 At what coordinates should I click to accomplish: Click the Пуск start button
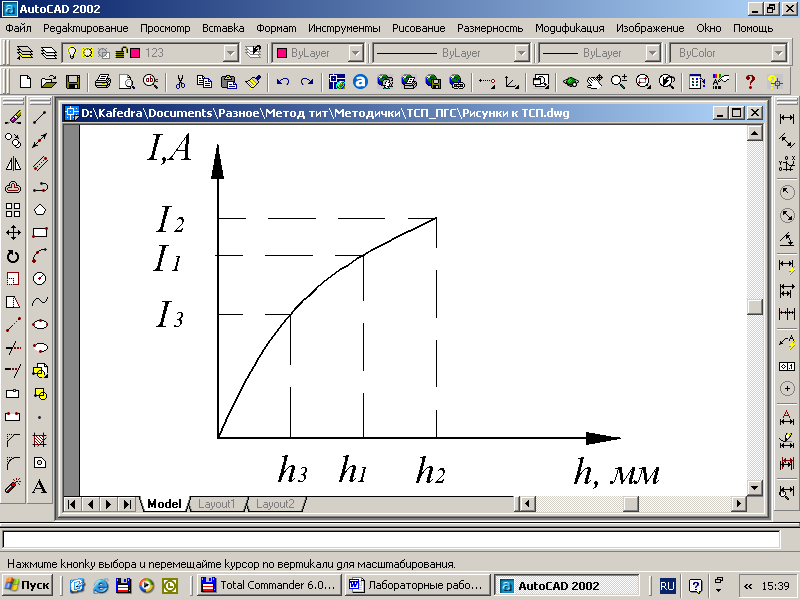tap(27, 585)
